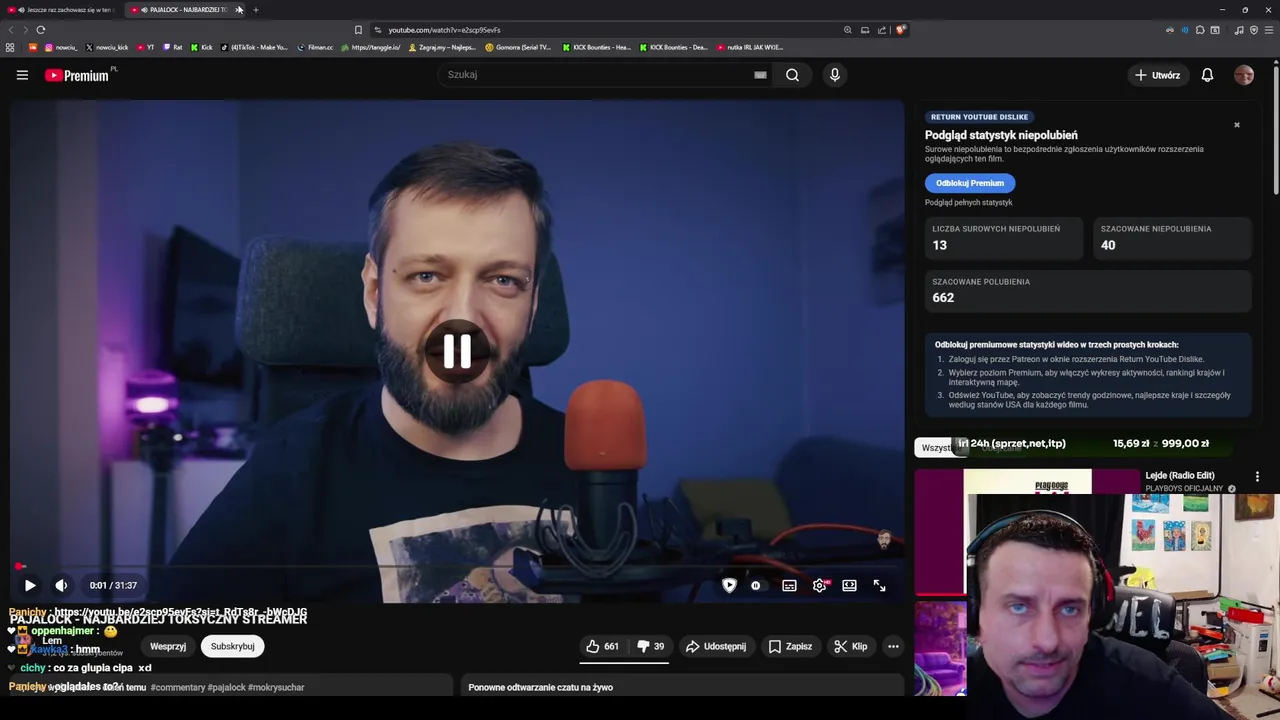Go to YouTube Premium home logo

tap(79, 75)
